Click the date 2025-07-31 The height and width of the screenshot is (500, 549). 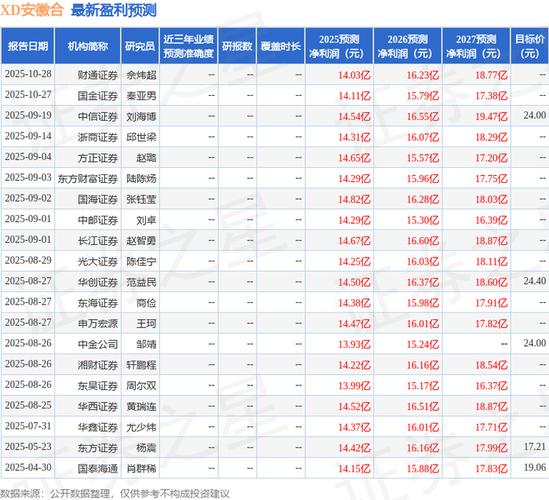tap(28, 426)
